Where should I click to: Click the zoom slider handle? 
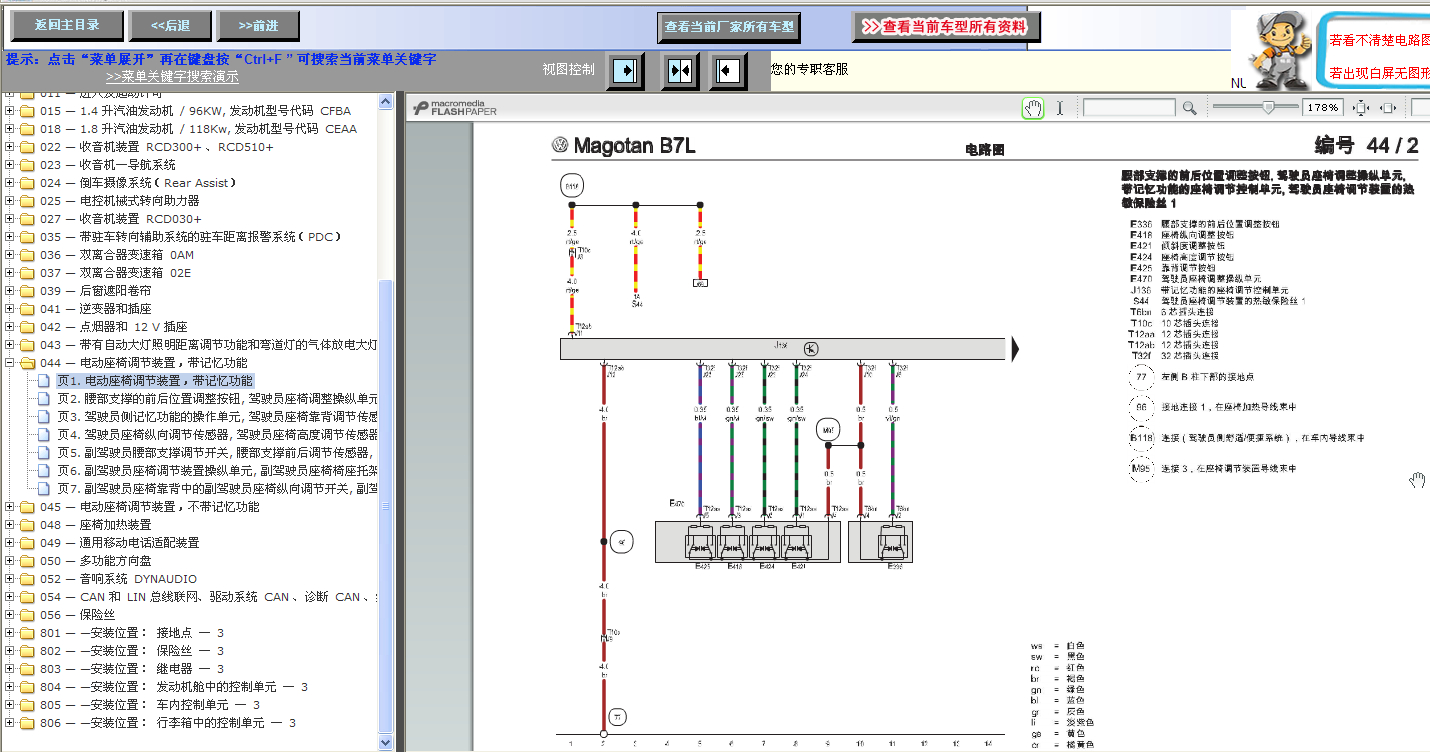[1268, 108]
